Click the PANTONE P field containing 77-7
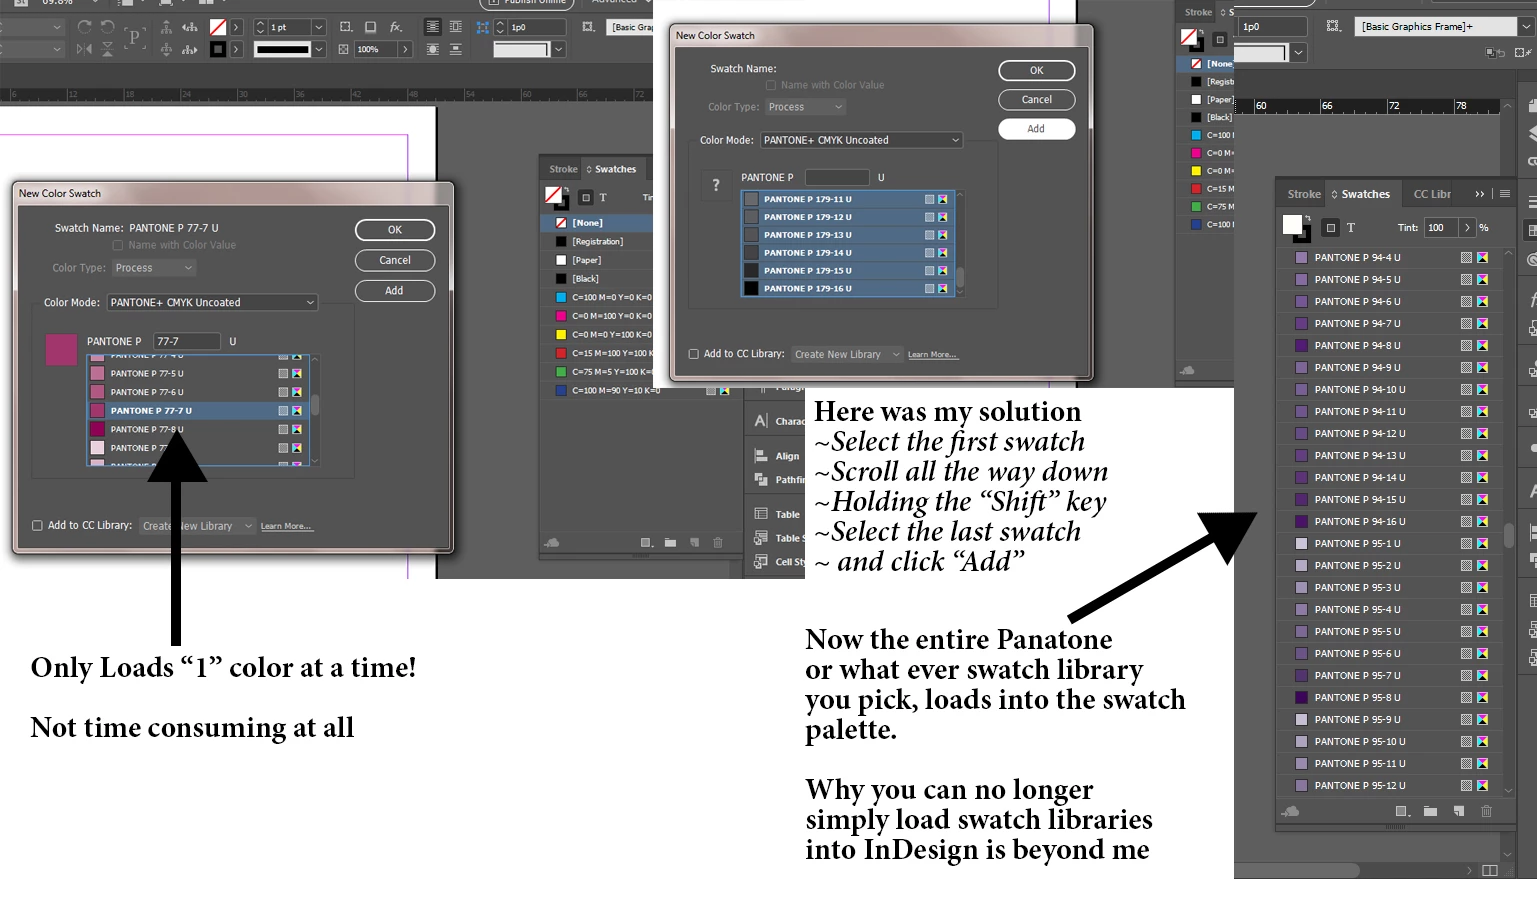 187,341
